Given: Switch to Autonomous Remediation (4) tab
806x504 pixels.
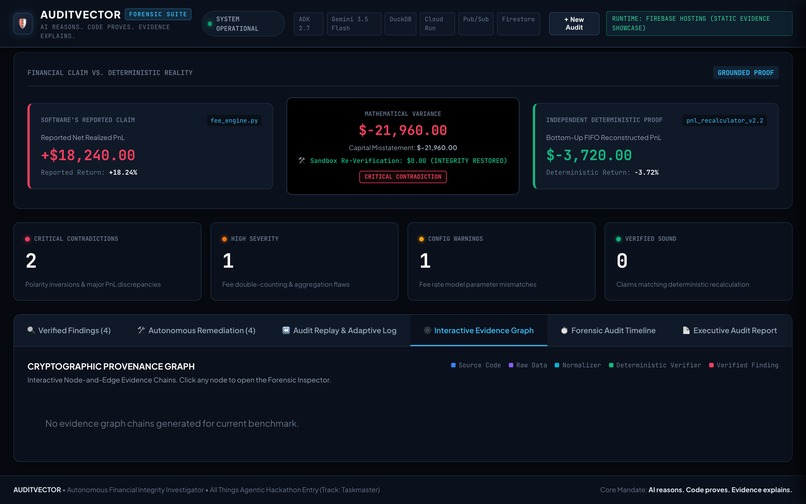Looking at the screenshot, I should pos(196,330).
